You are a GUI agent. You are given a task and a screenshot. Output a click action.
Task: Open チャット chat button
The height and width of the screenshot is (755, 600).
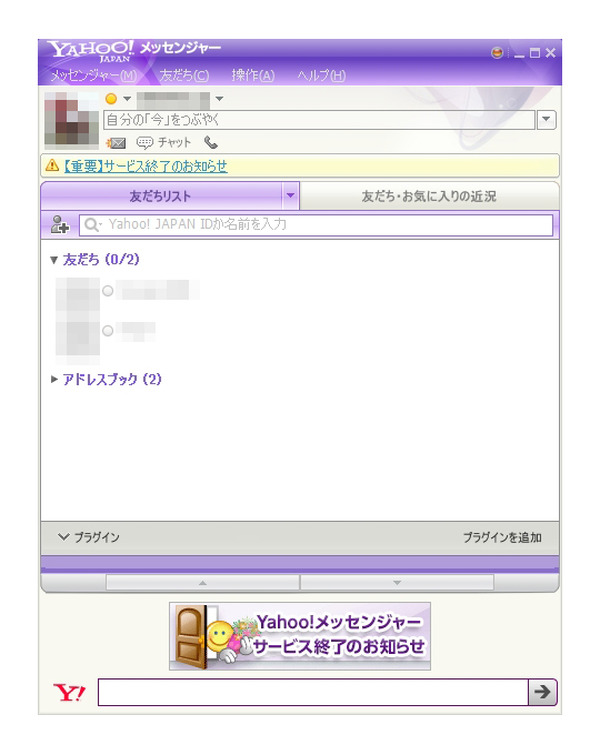click(x=164, y=143)
